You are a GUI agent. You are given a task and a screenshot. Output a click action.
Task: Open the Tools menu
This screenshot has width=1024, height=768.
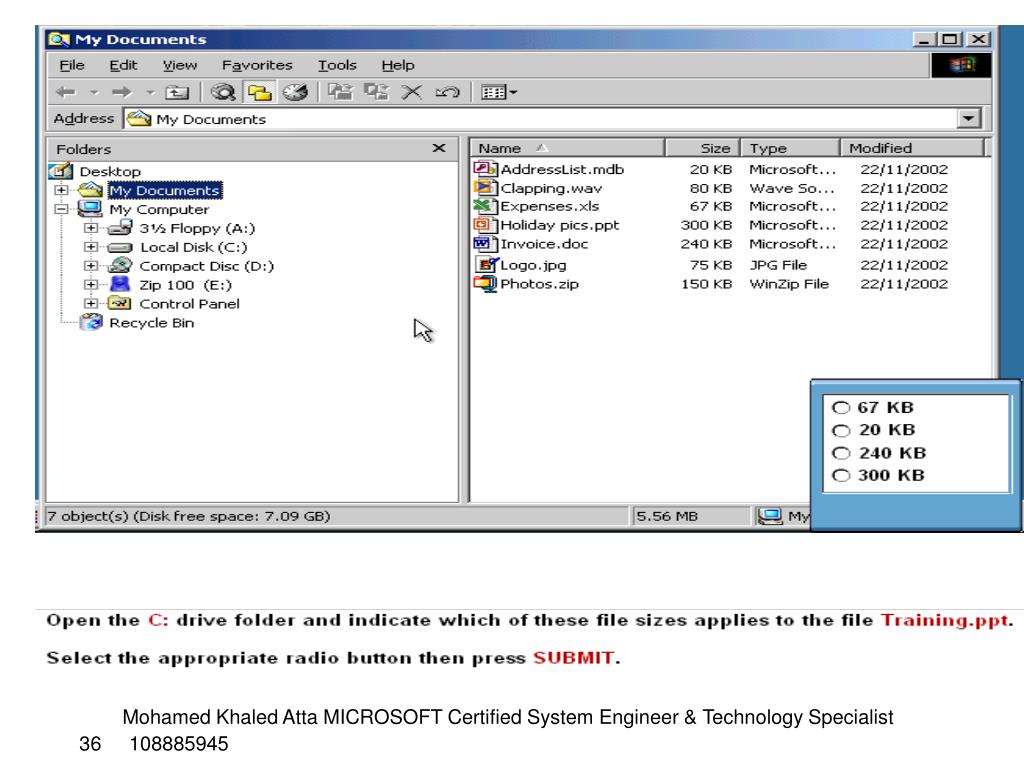337,65
